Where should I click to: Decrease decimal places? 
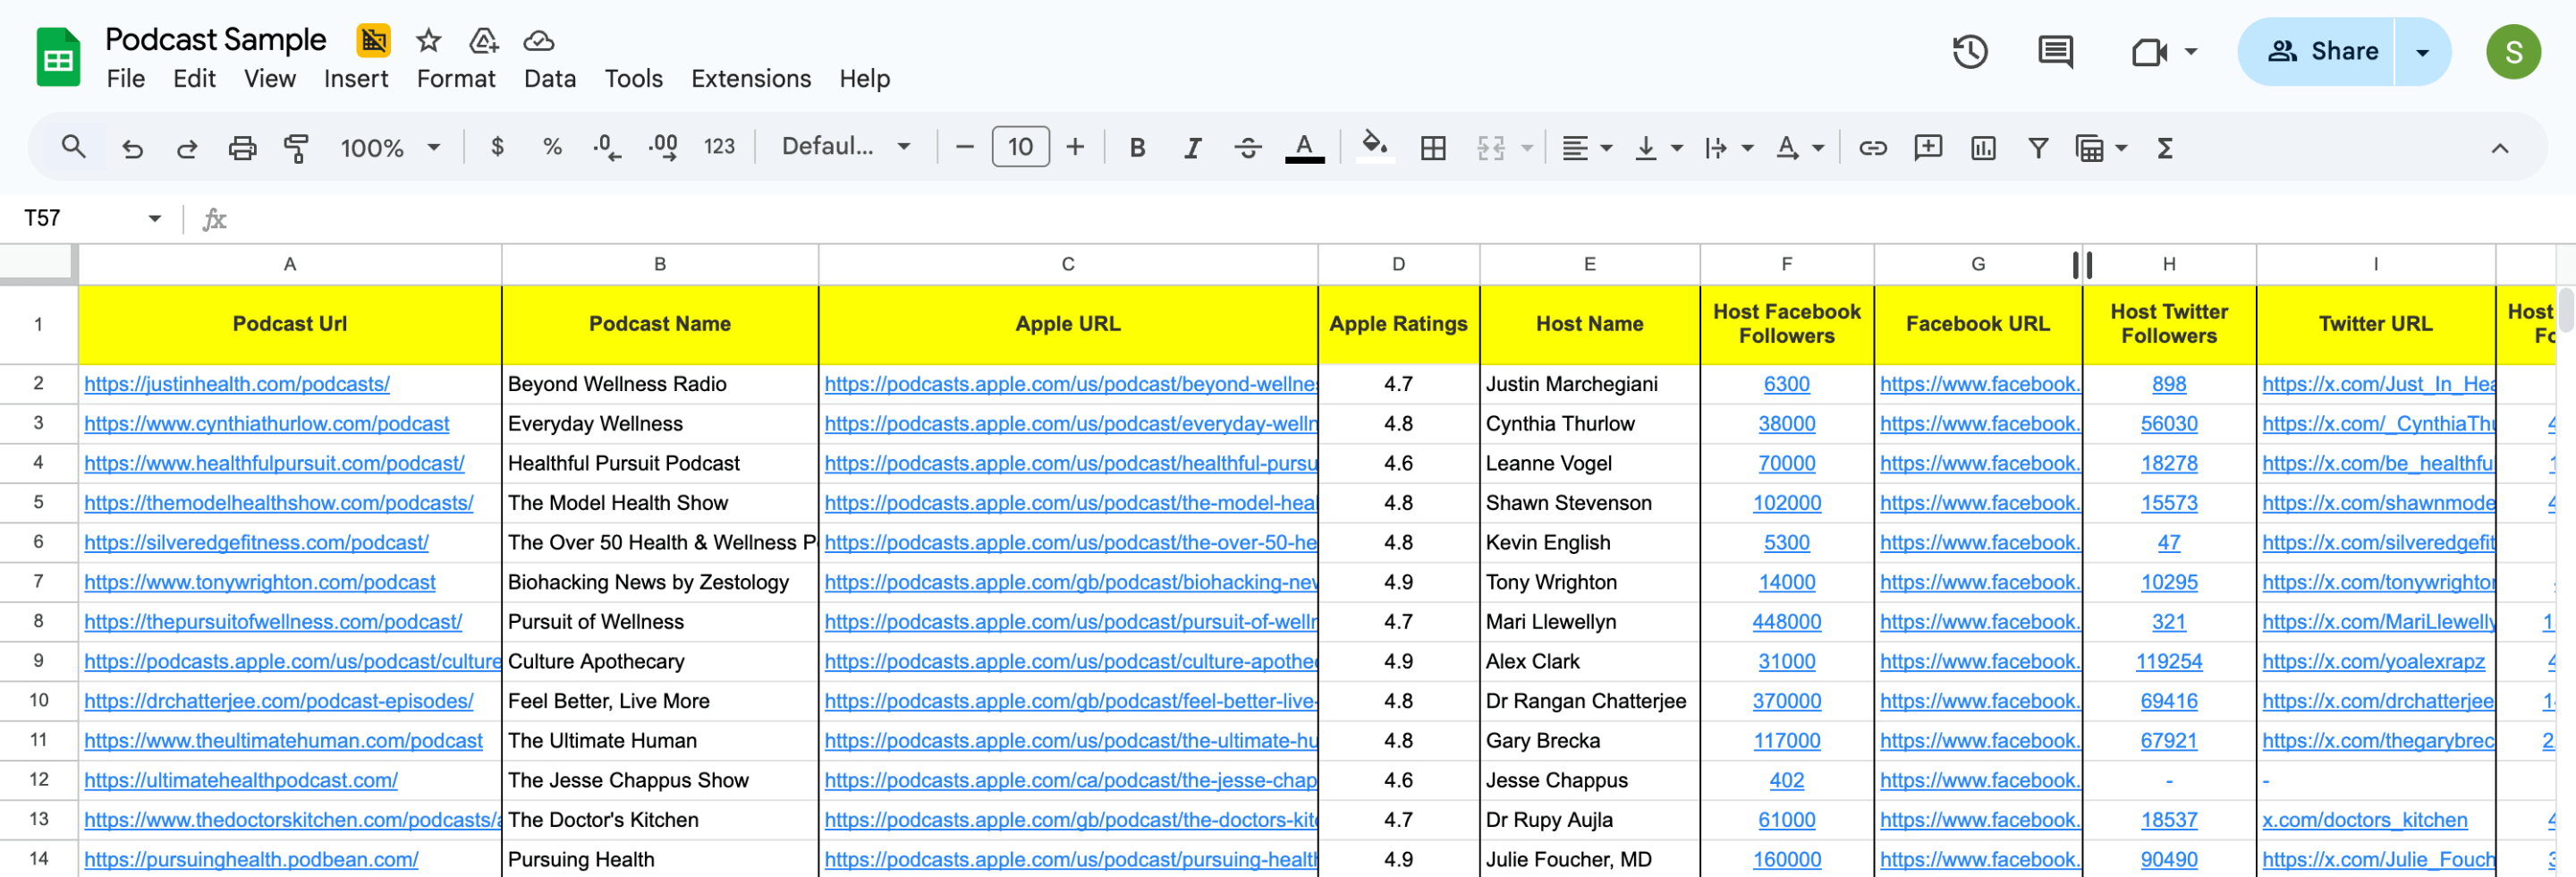pyautogui.click(x=607, y=147)
